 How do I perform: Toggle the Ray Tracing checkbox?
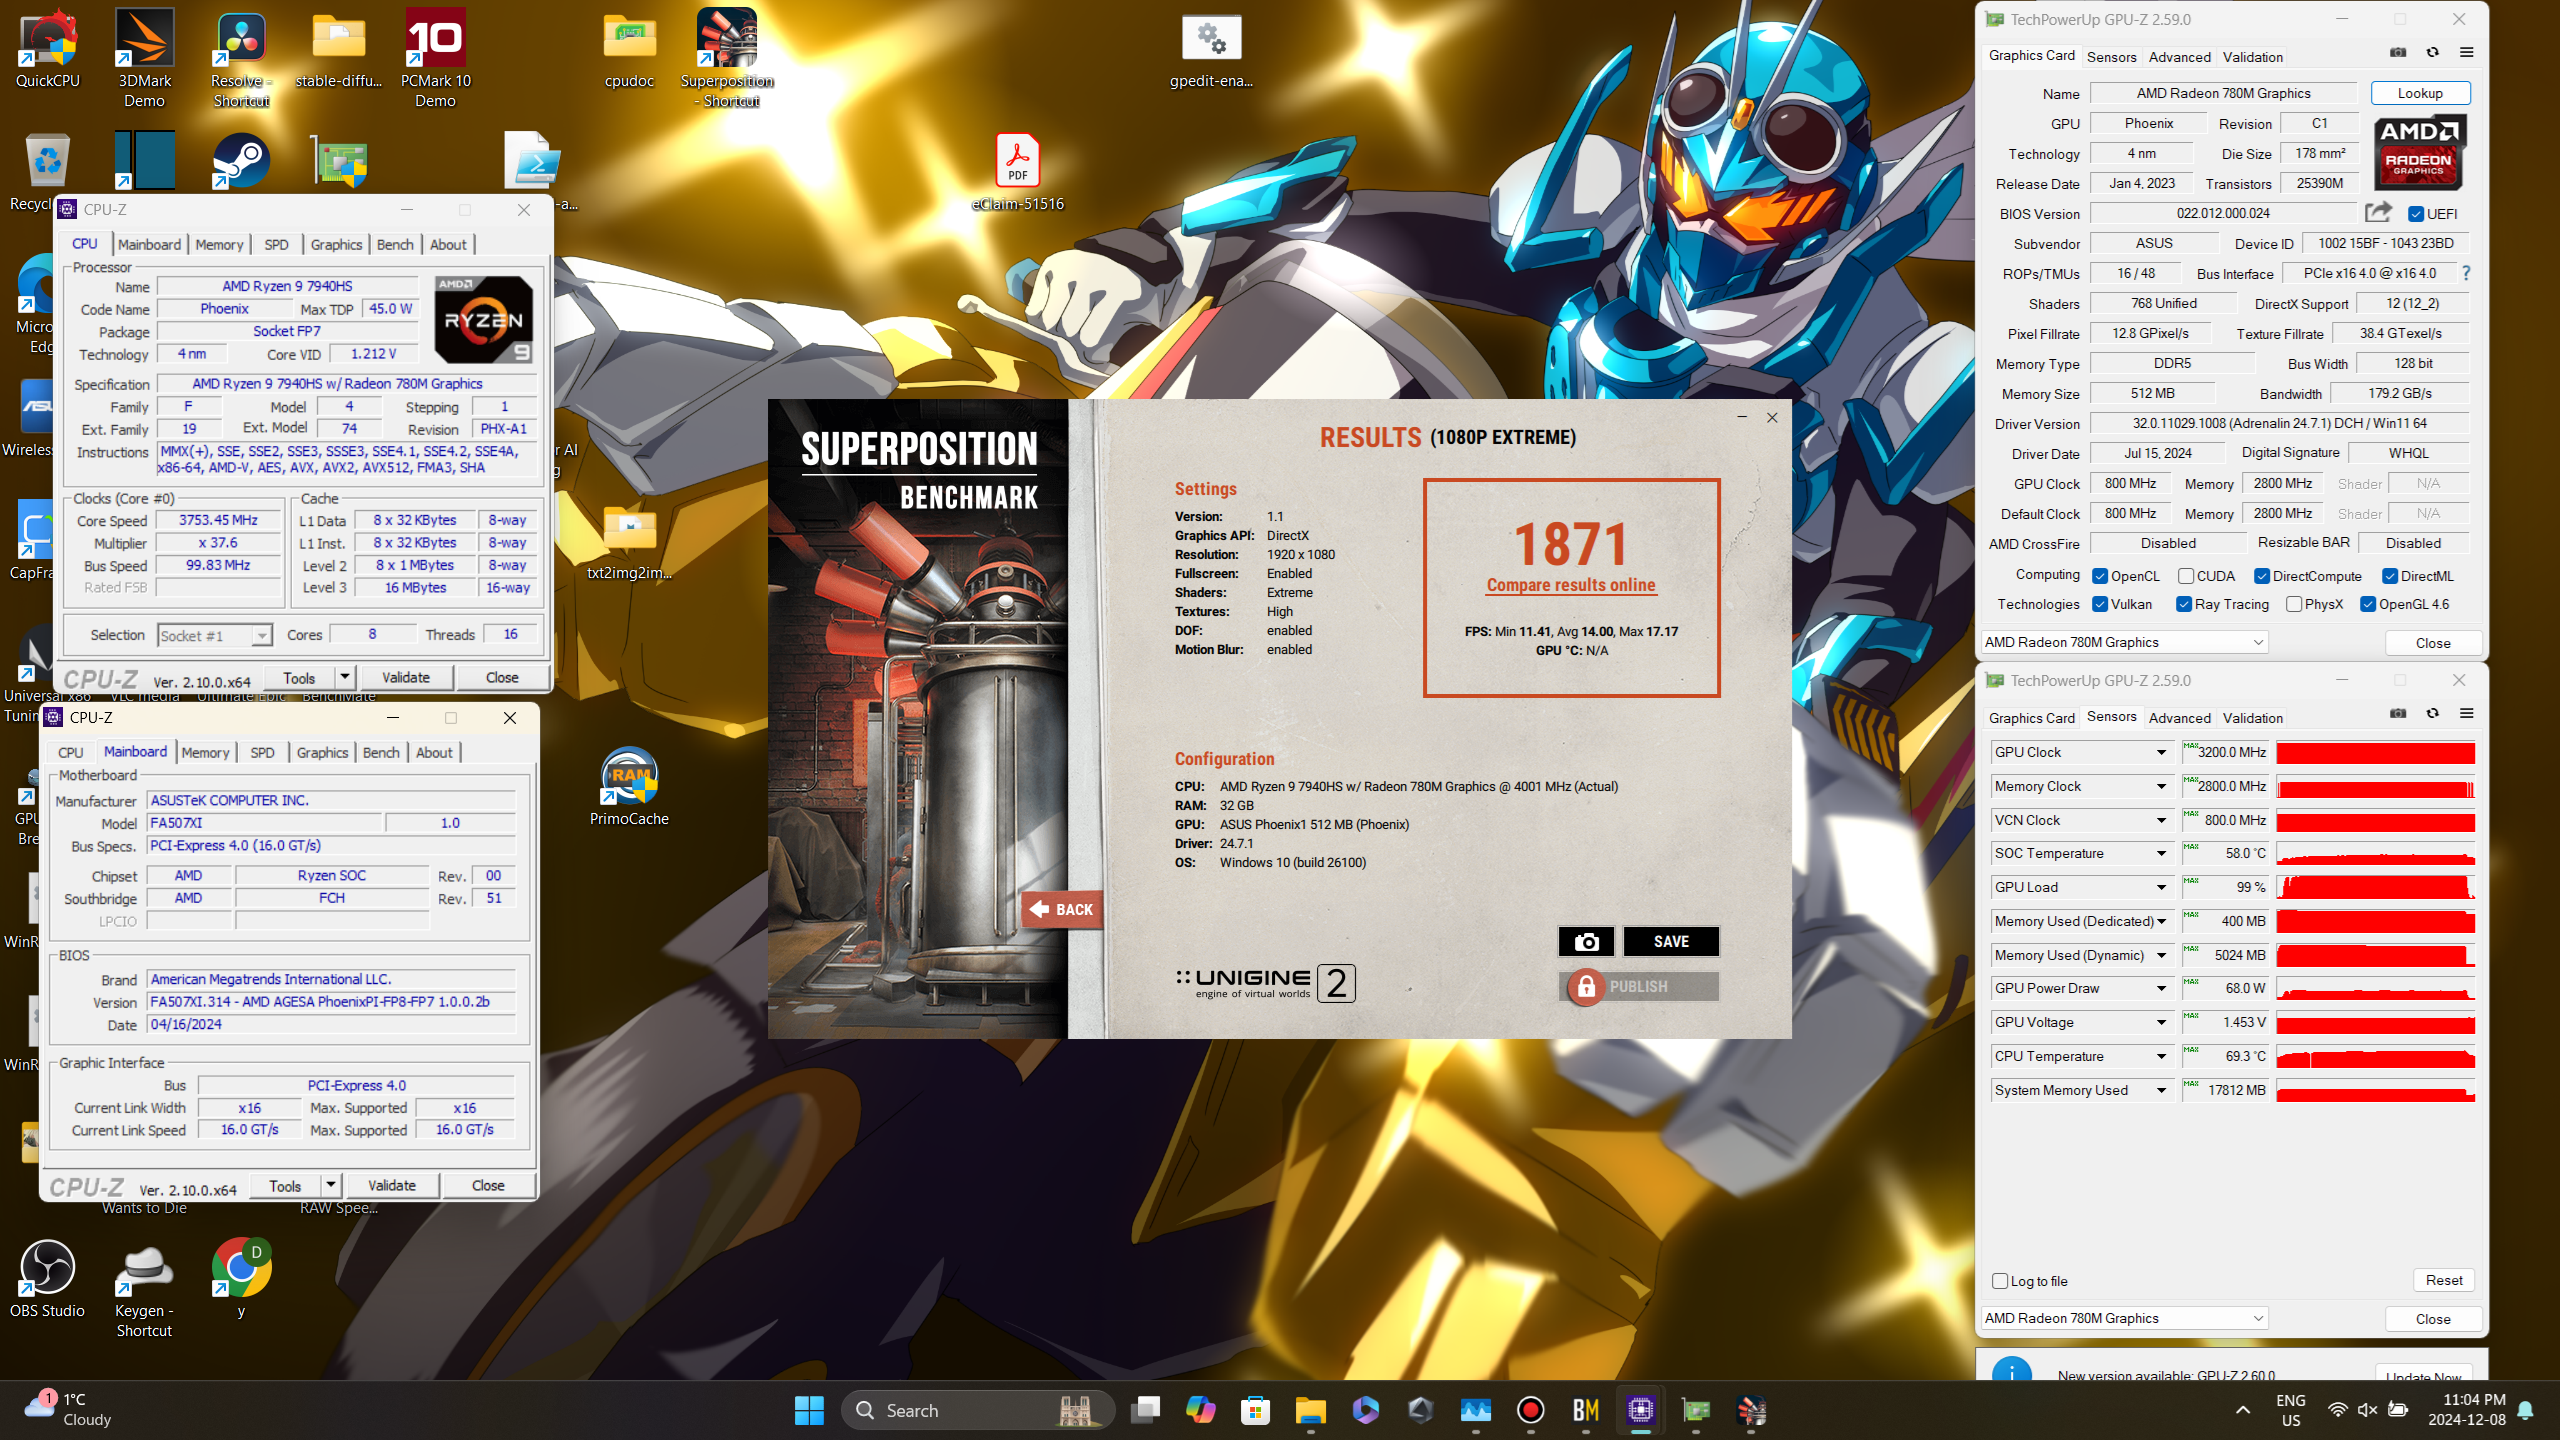click(x=2185, y=604)
